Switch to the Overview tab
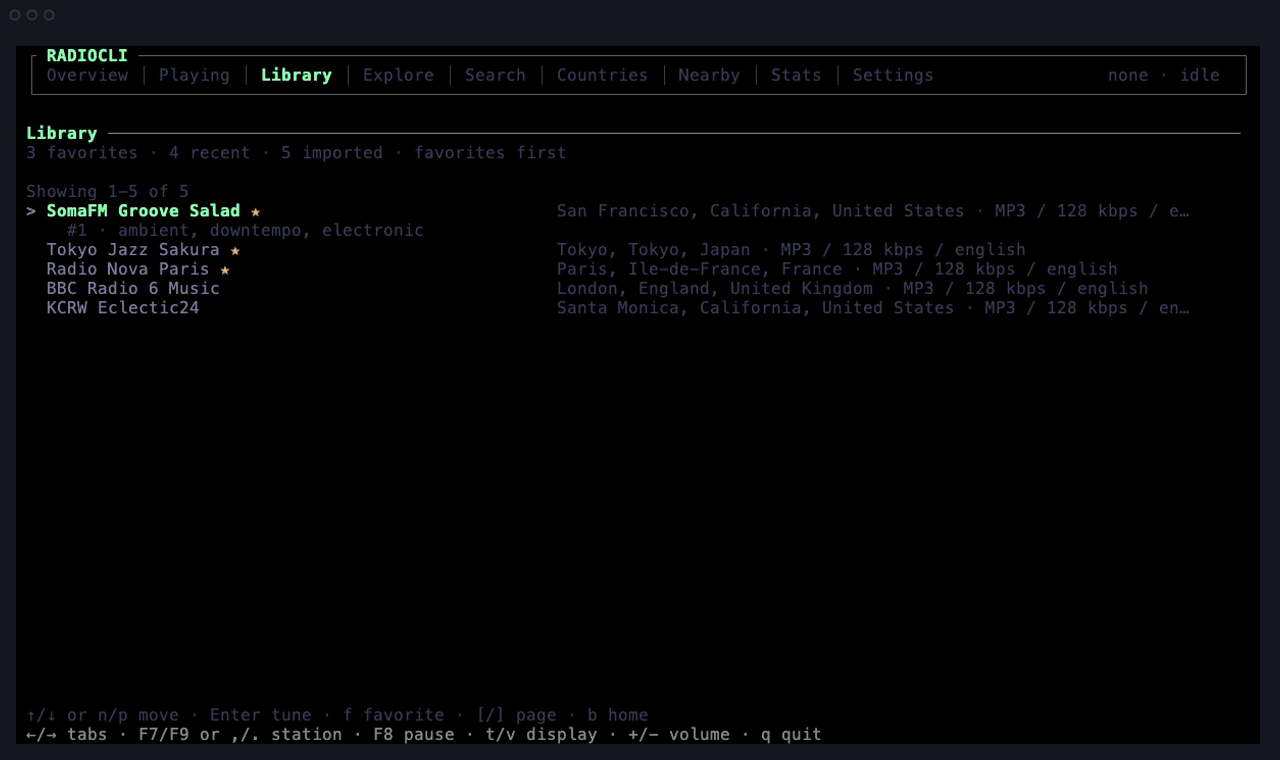This screenshot has height=760, width=1280. 87,75
